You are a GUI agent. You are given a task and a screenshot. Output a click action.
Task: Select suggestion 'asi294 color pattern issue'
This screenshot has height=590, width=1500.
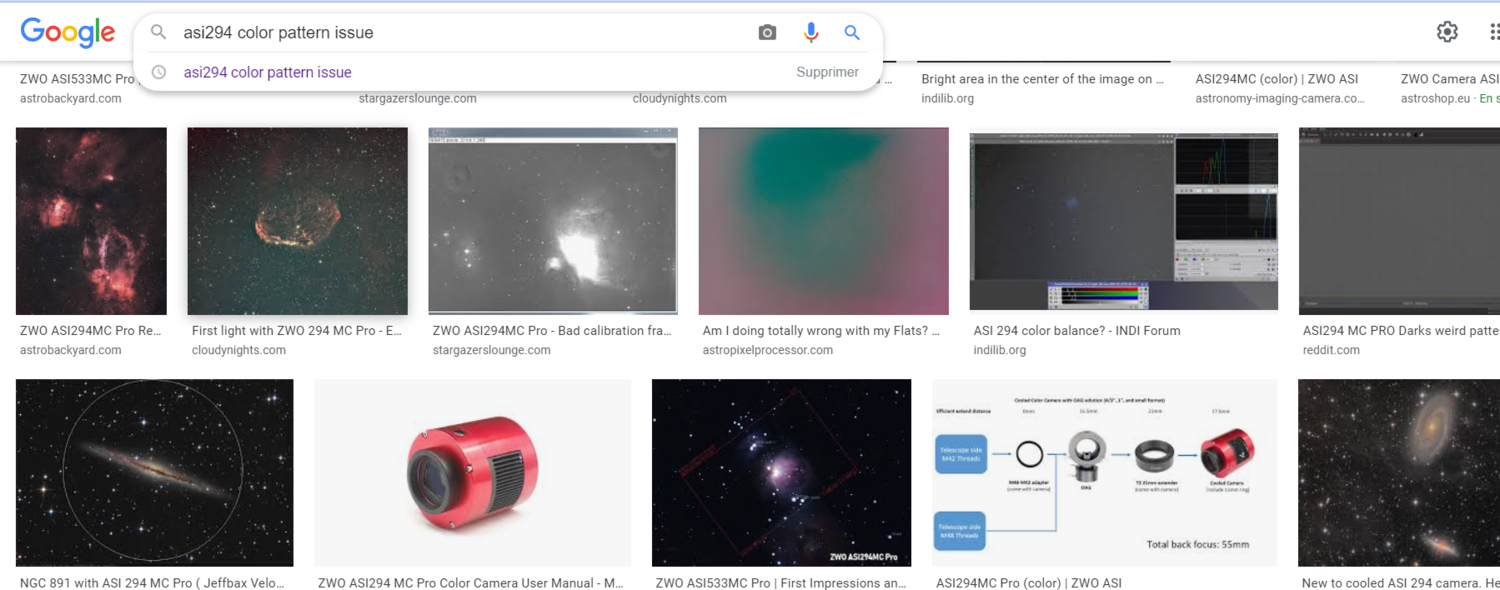(267, 72)
